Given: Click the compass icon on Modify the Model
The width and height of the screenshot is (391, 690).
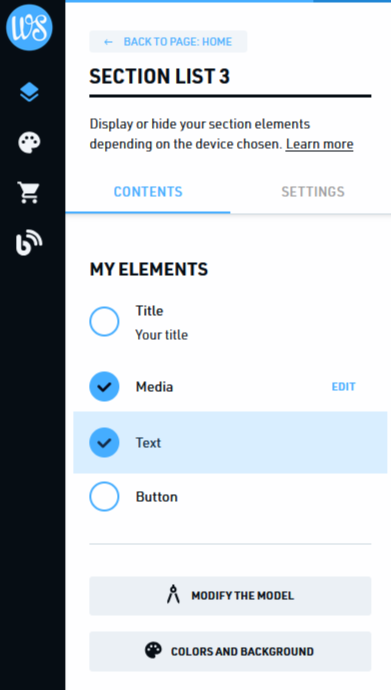Looking at the screenshot, I should click(x=173, y=595).
